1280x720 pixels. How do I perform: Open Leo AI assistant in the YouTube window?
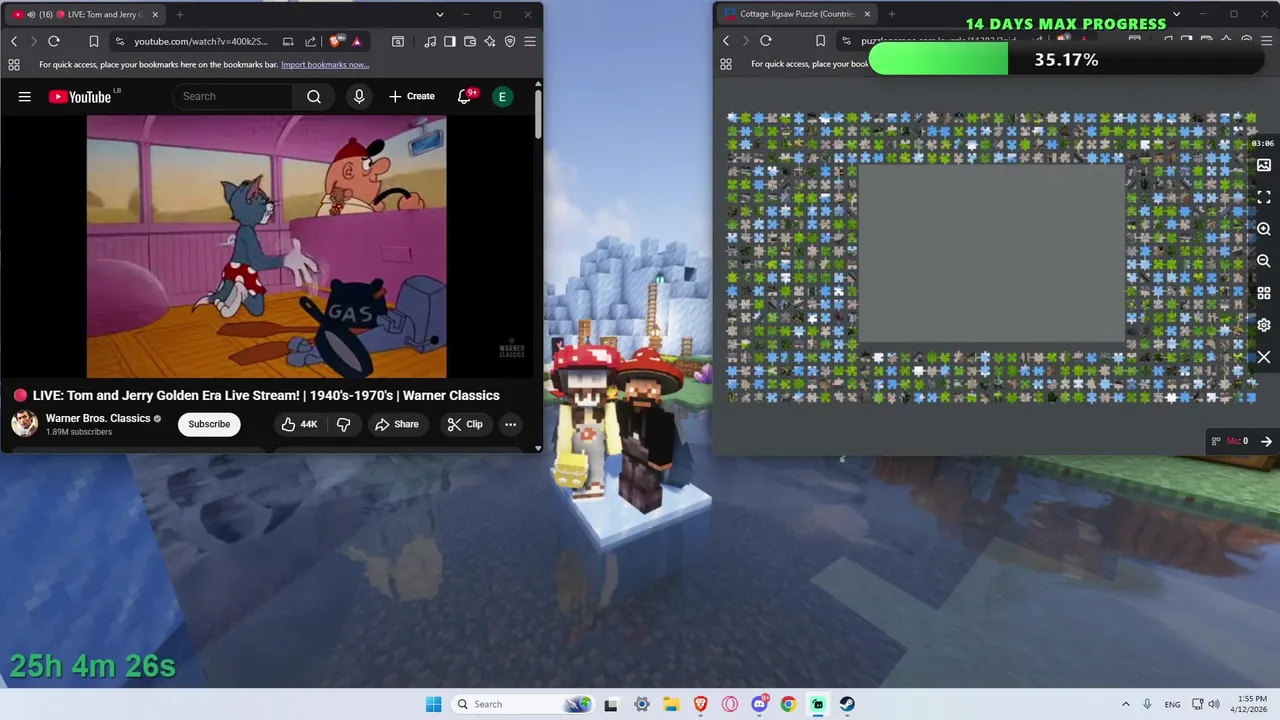tap(490, 41)
